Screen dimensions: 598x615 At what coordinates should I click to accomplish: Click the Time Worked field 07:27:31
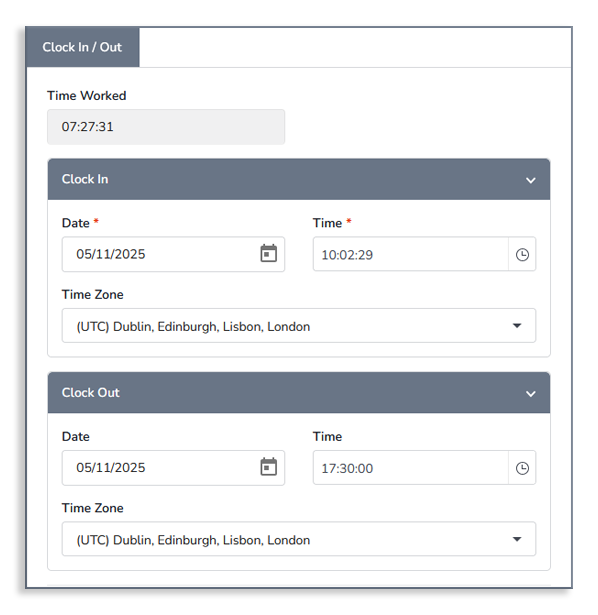pos(166,127)
